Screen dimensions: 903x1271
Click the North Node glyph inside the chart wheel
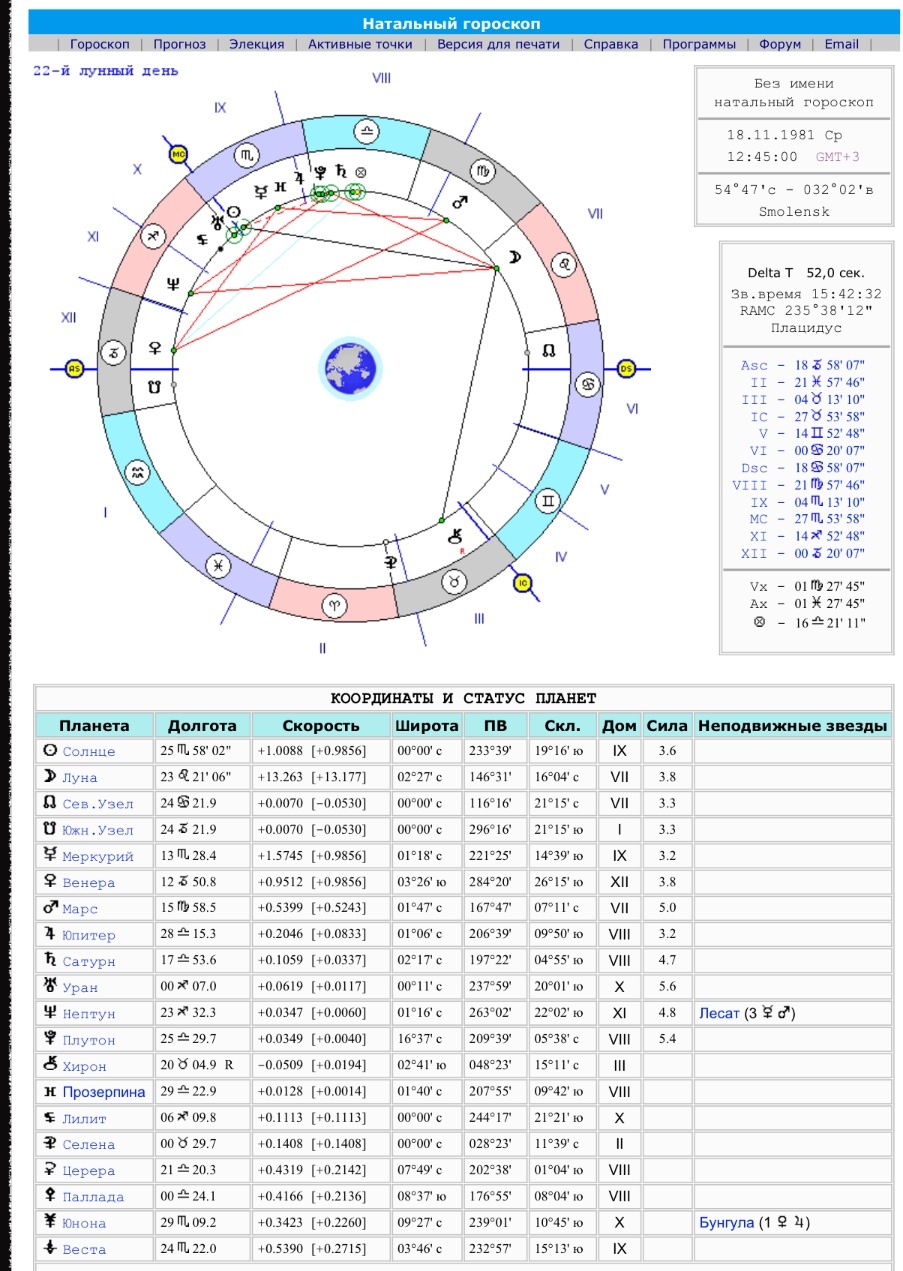point(549,352)
